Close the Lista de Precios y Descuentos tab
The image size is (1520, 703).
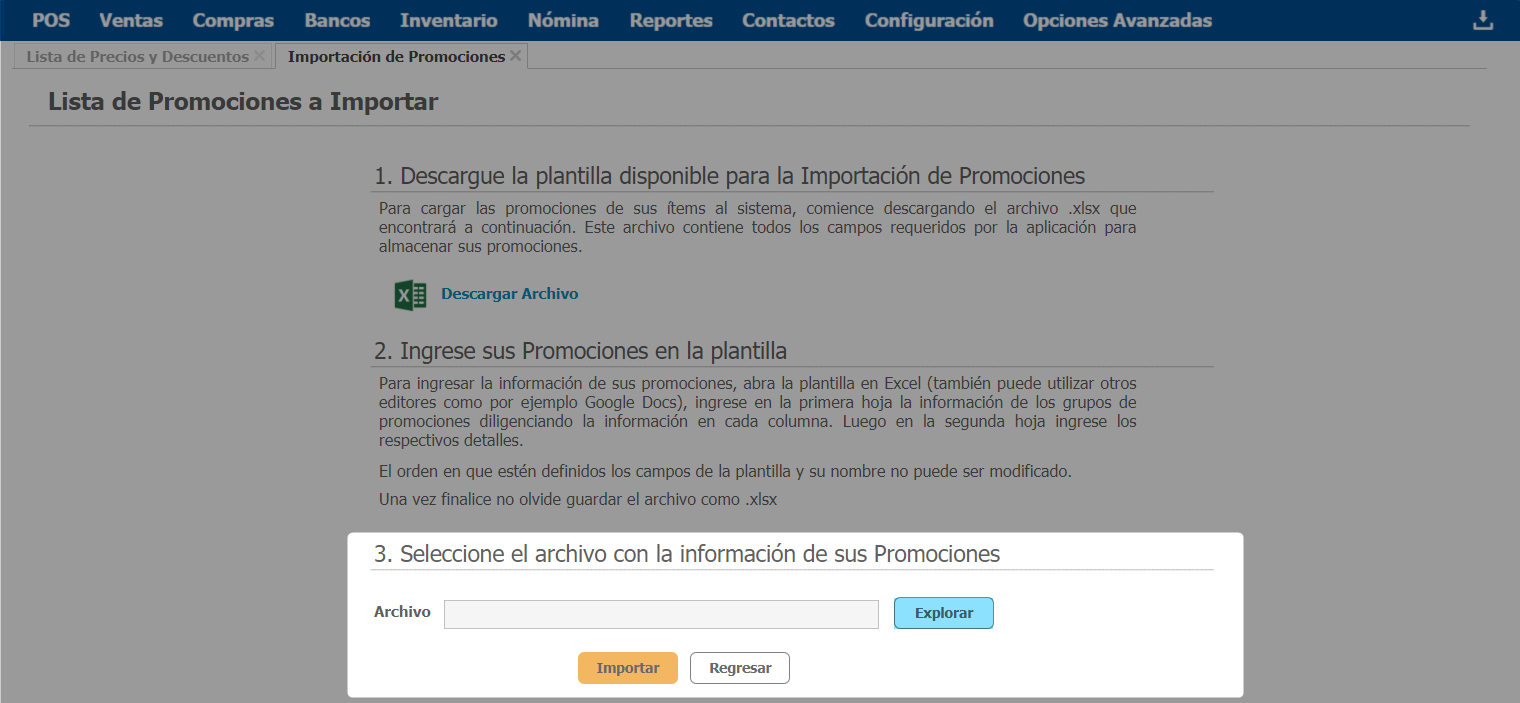tap(260, 56)
